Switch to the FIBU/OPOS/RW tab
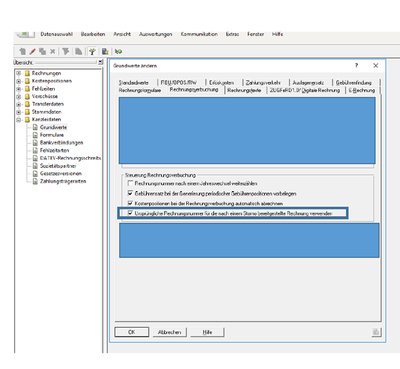Viewport: 400px width, 369px height. point(179,82)
